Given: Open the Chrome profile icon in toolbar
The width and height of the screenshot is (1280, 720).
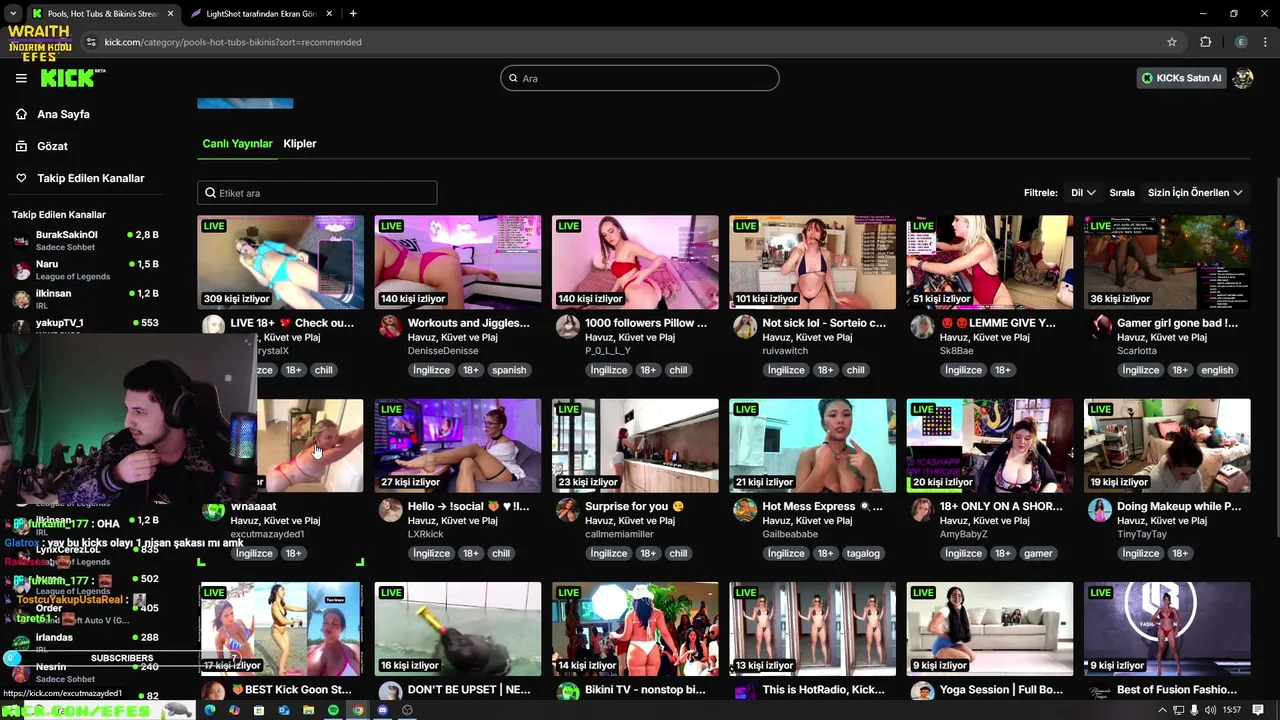Looking at the screenshot, I should tap(1241, 42).
